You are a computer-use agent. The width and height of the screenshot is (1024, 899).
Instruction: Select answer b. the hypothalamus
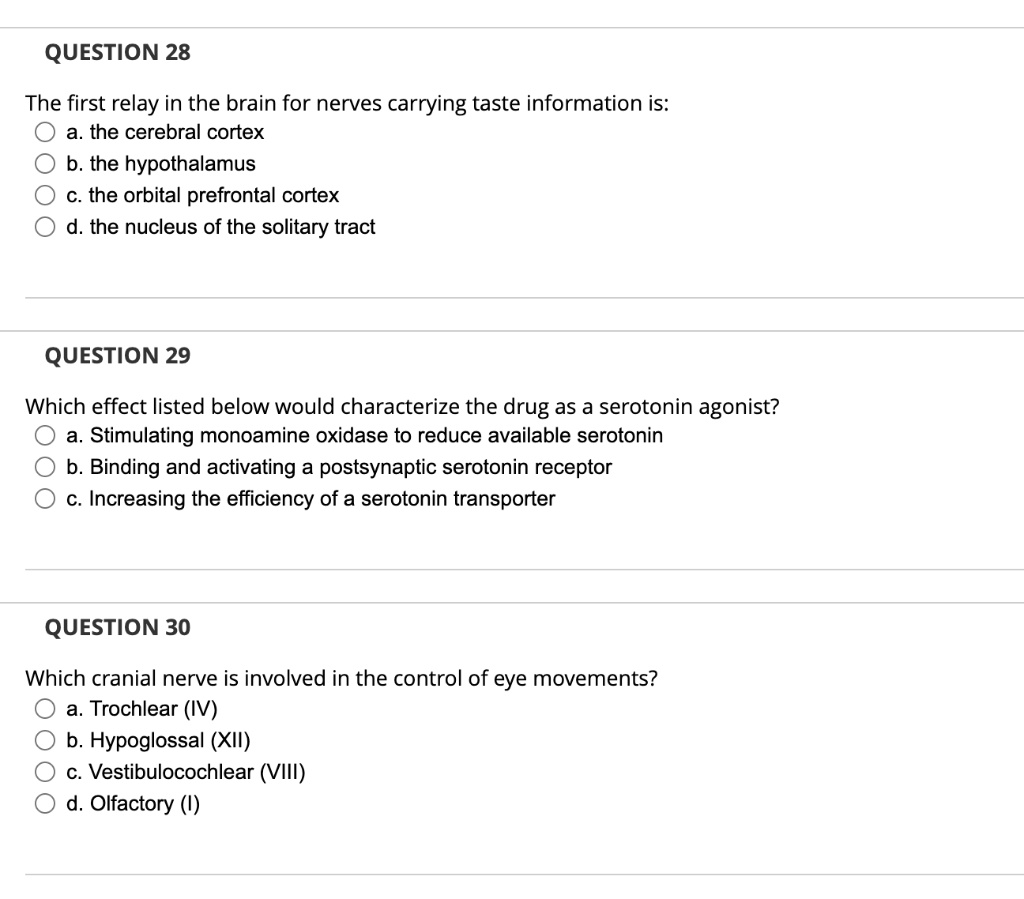pyautogui.click(x=46, y=163)
